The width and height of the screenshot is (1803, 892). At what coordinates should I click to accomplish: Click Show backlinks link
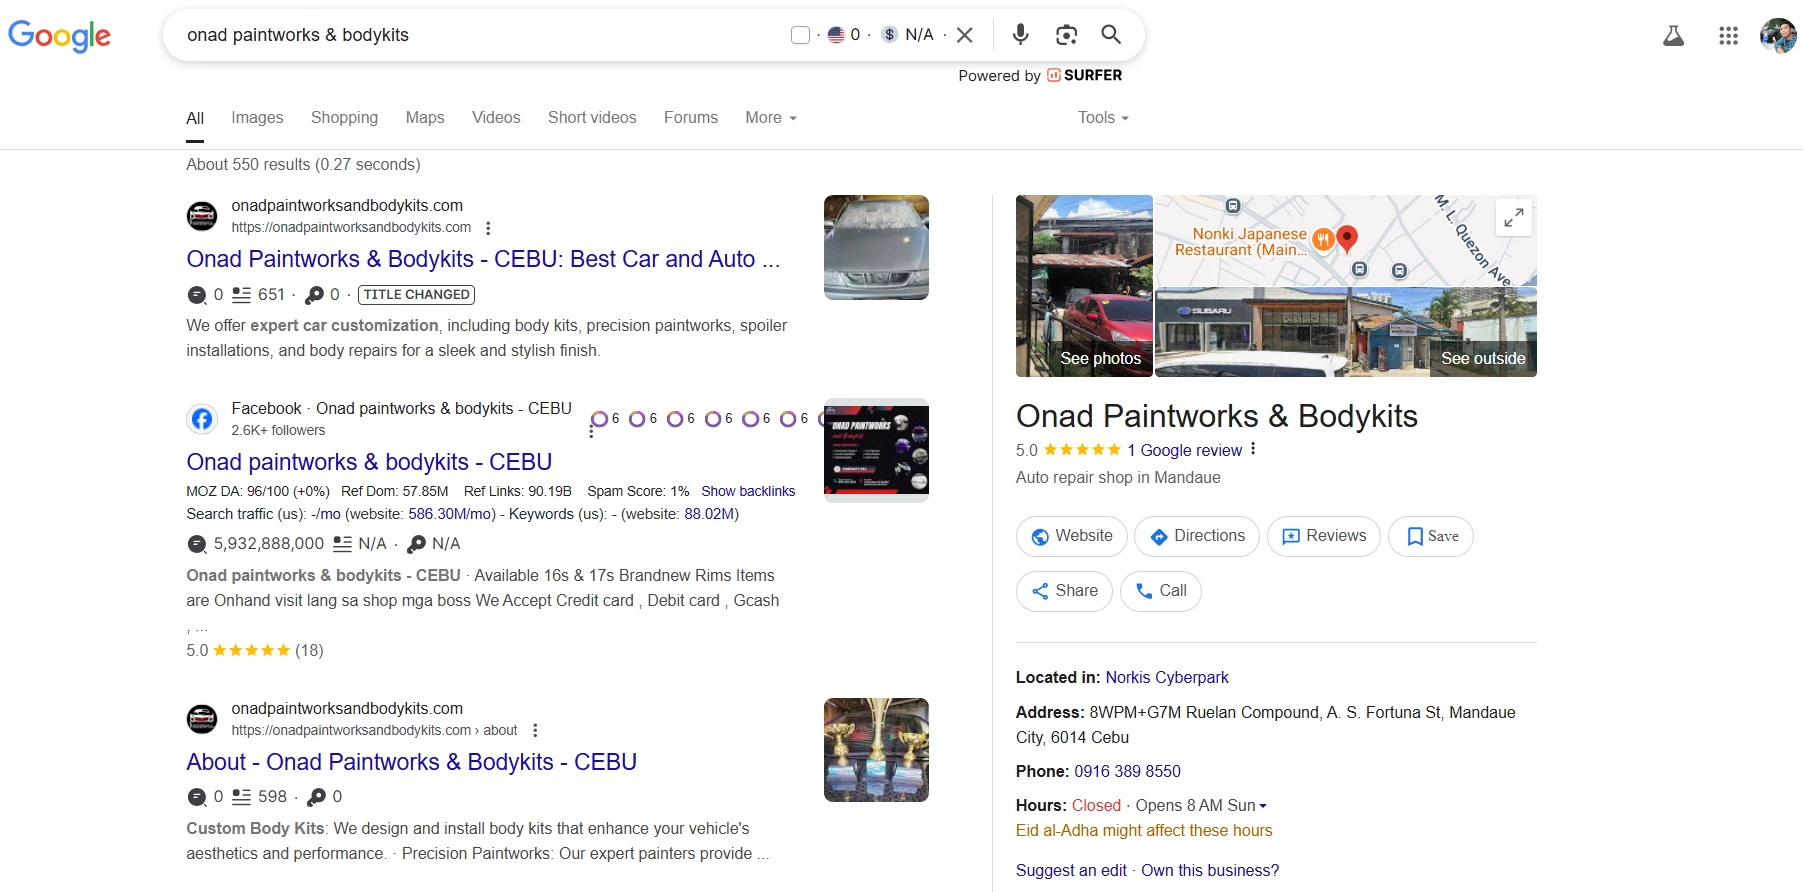(x=748, y=491)
